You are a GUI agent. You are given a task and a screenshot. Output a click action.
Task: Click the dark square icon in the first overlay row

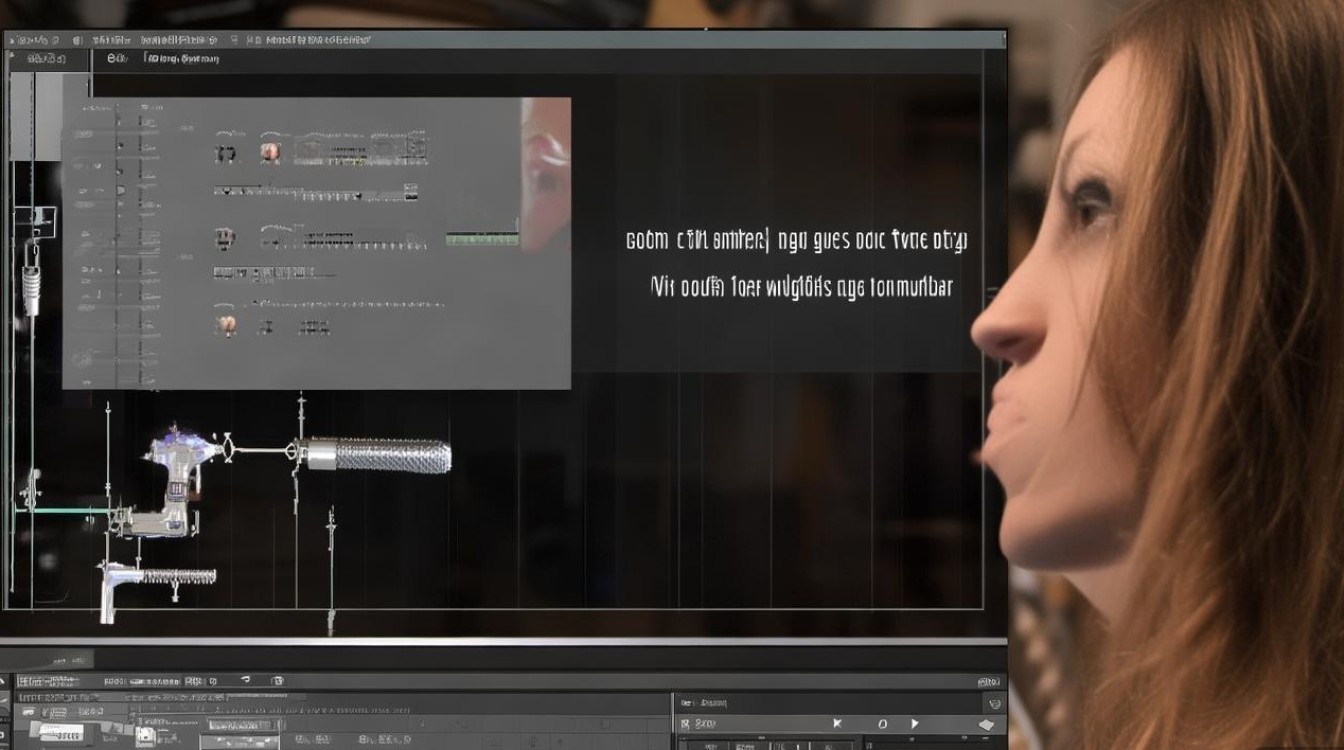226,153
